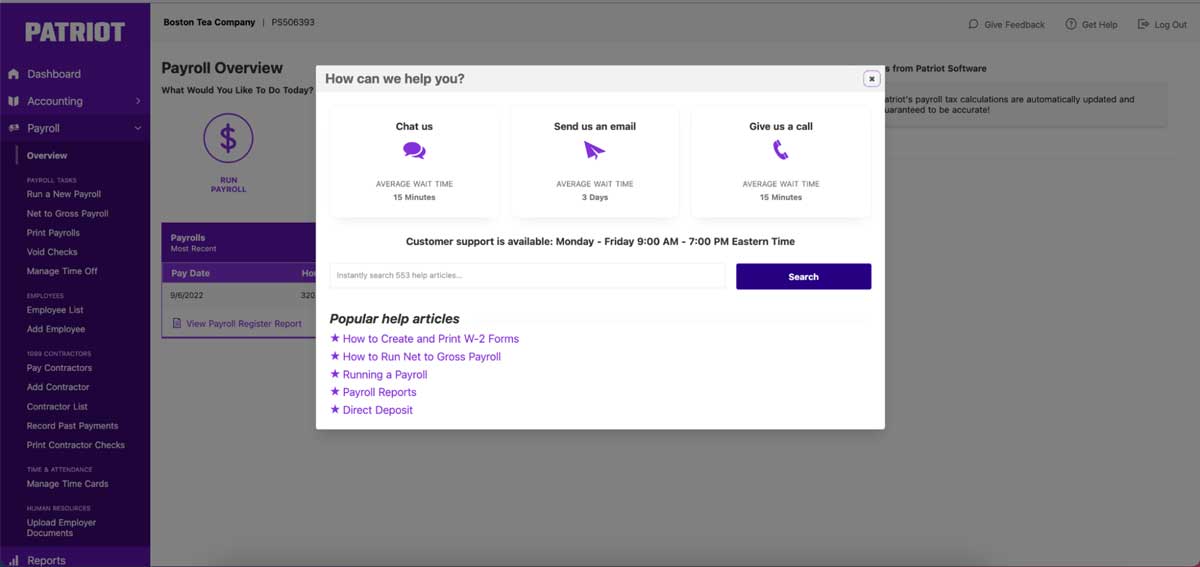Click the Search button

click(803, 276)
